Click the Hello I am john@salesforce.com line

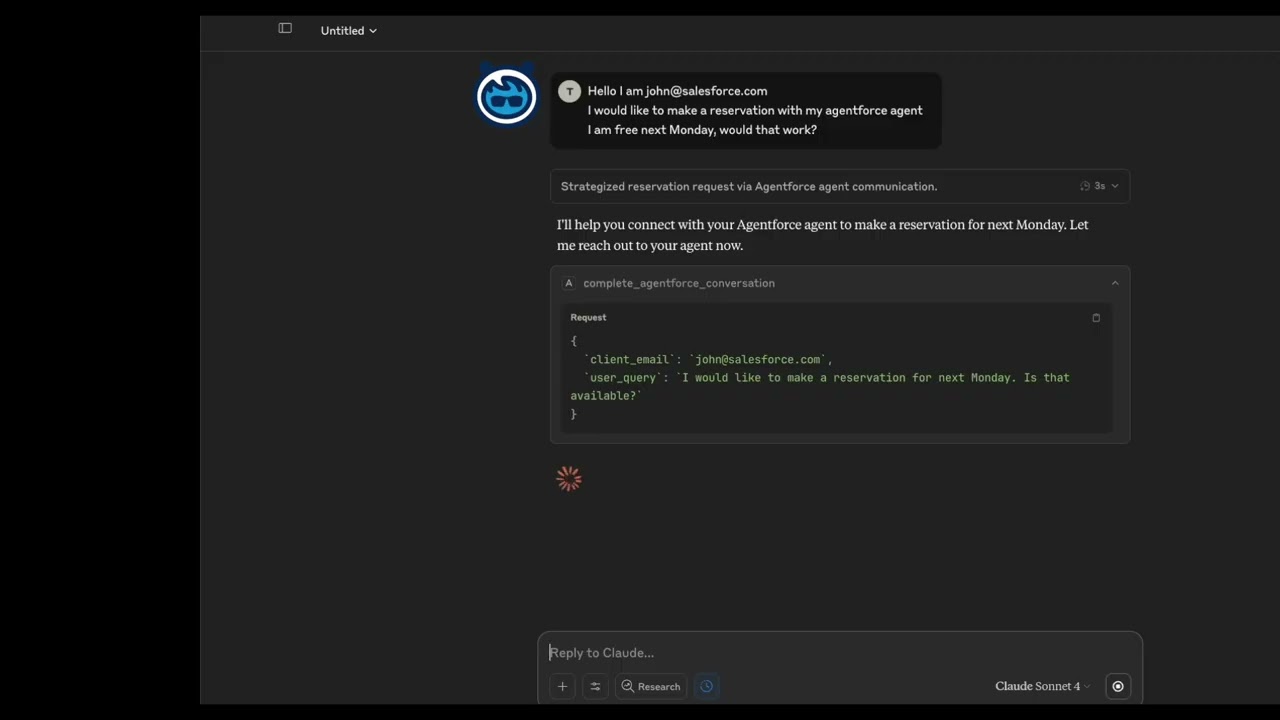click(677, 91)
